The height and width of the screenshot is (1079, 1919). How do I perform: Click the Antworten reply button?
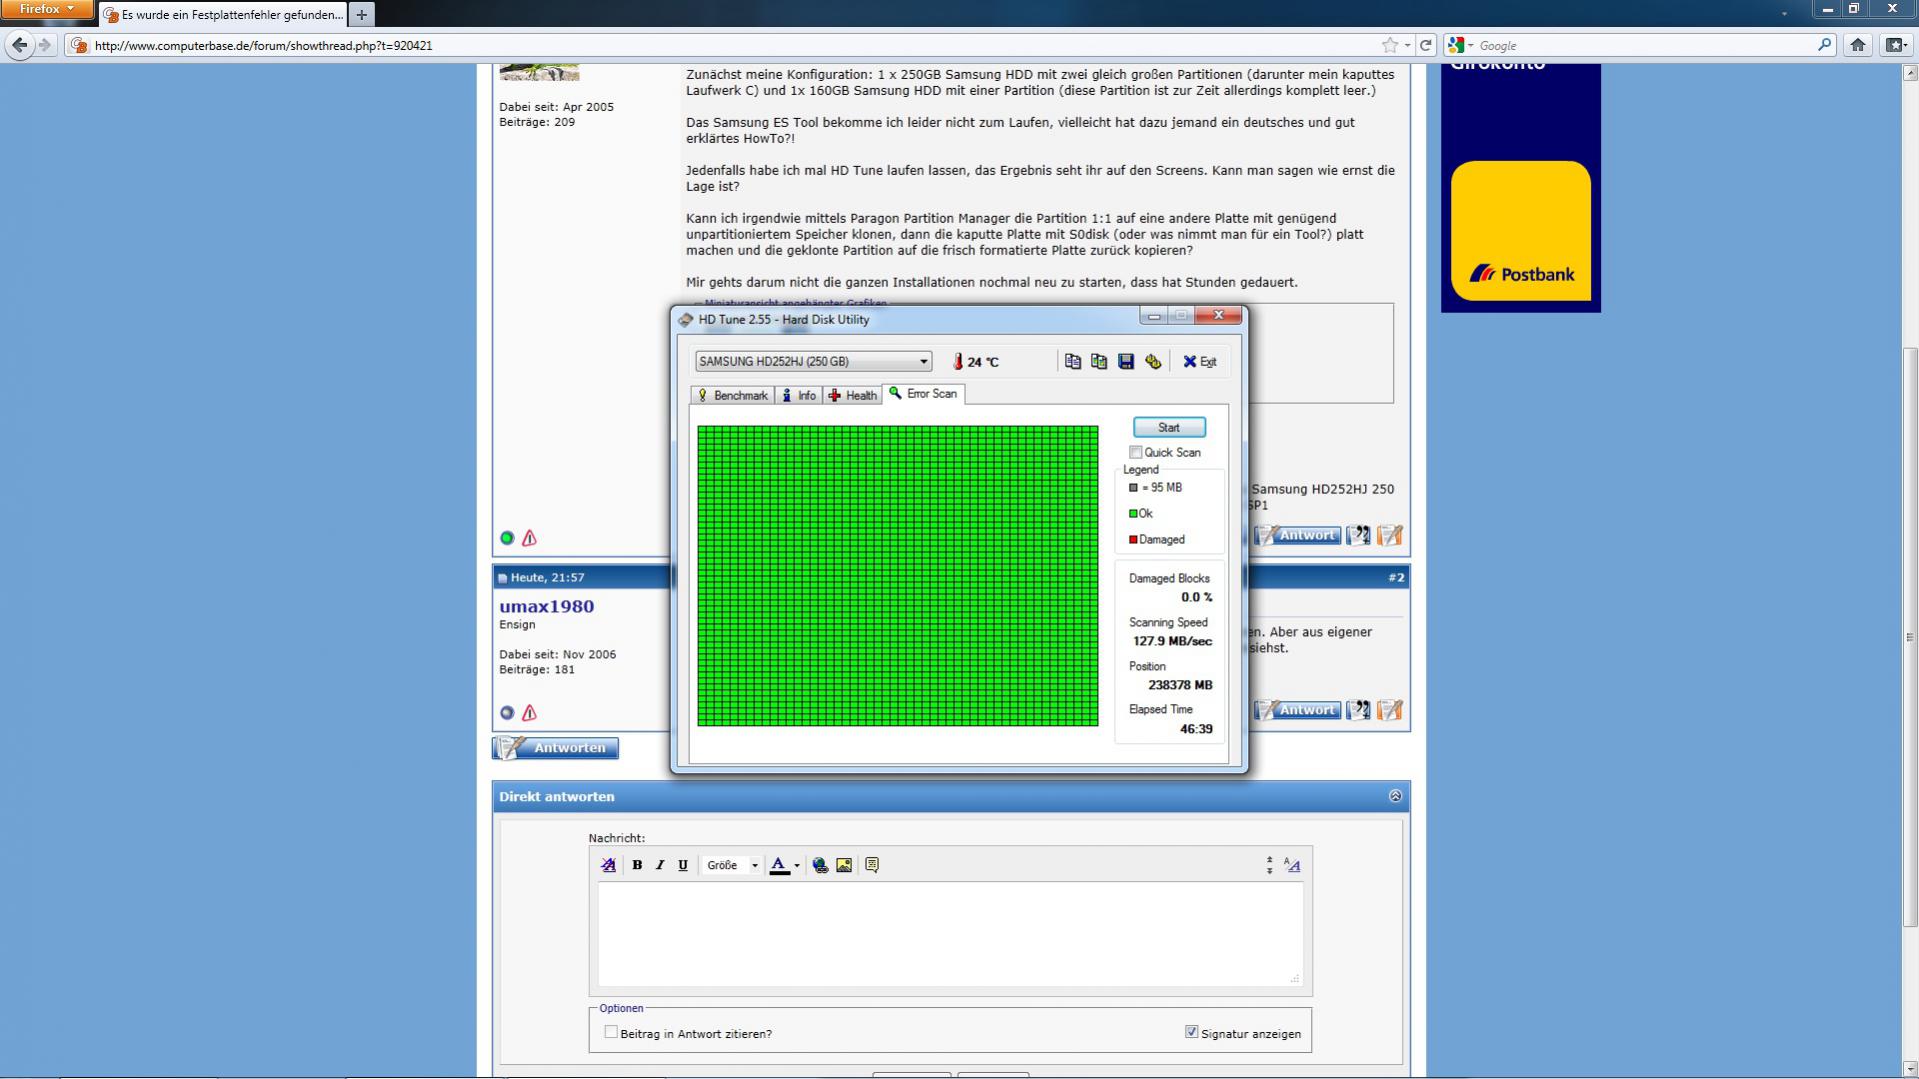[556, 748]
